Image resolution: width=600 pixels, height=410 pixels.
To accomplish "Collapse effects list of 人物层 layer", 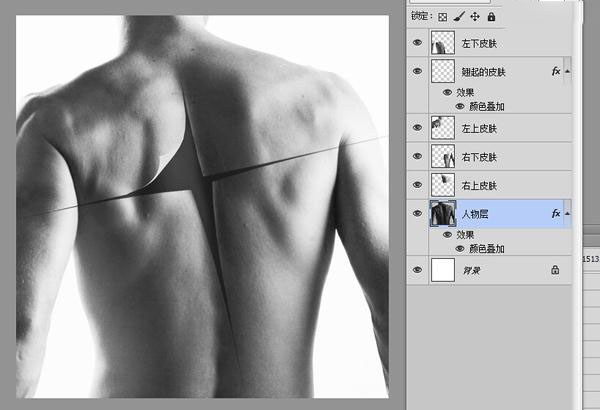I will click(568, 214).
